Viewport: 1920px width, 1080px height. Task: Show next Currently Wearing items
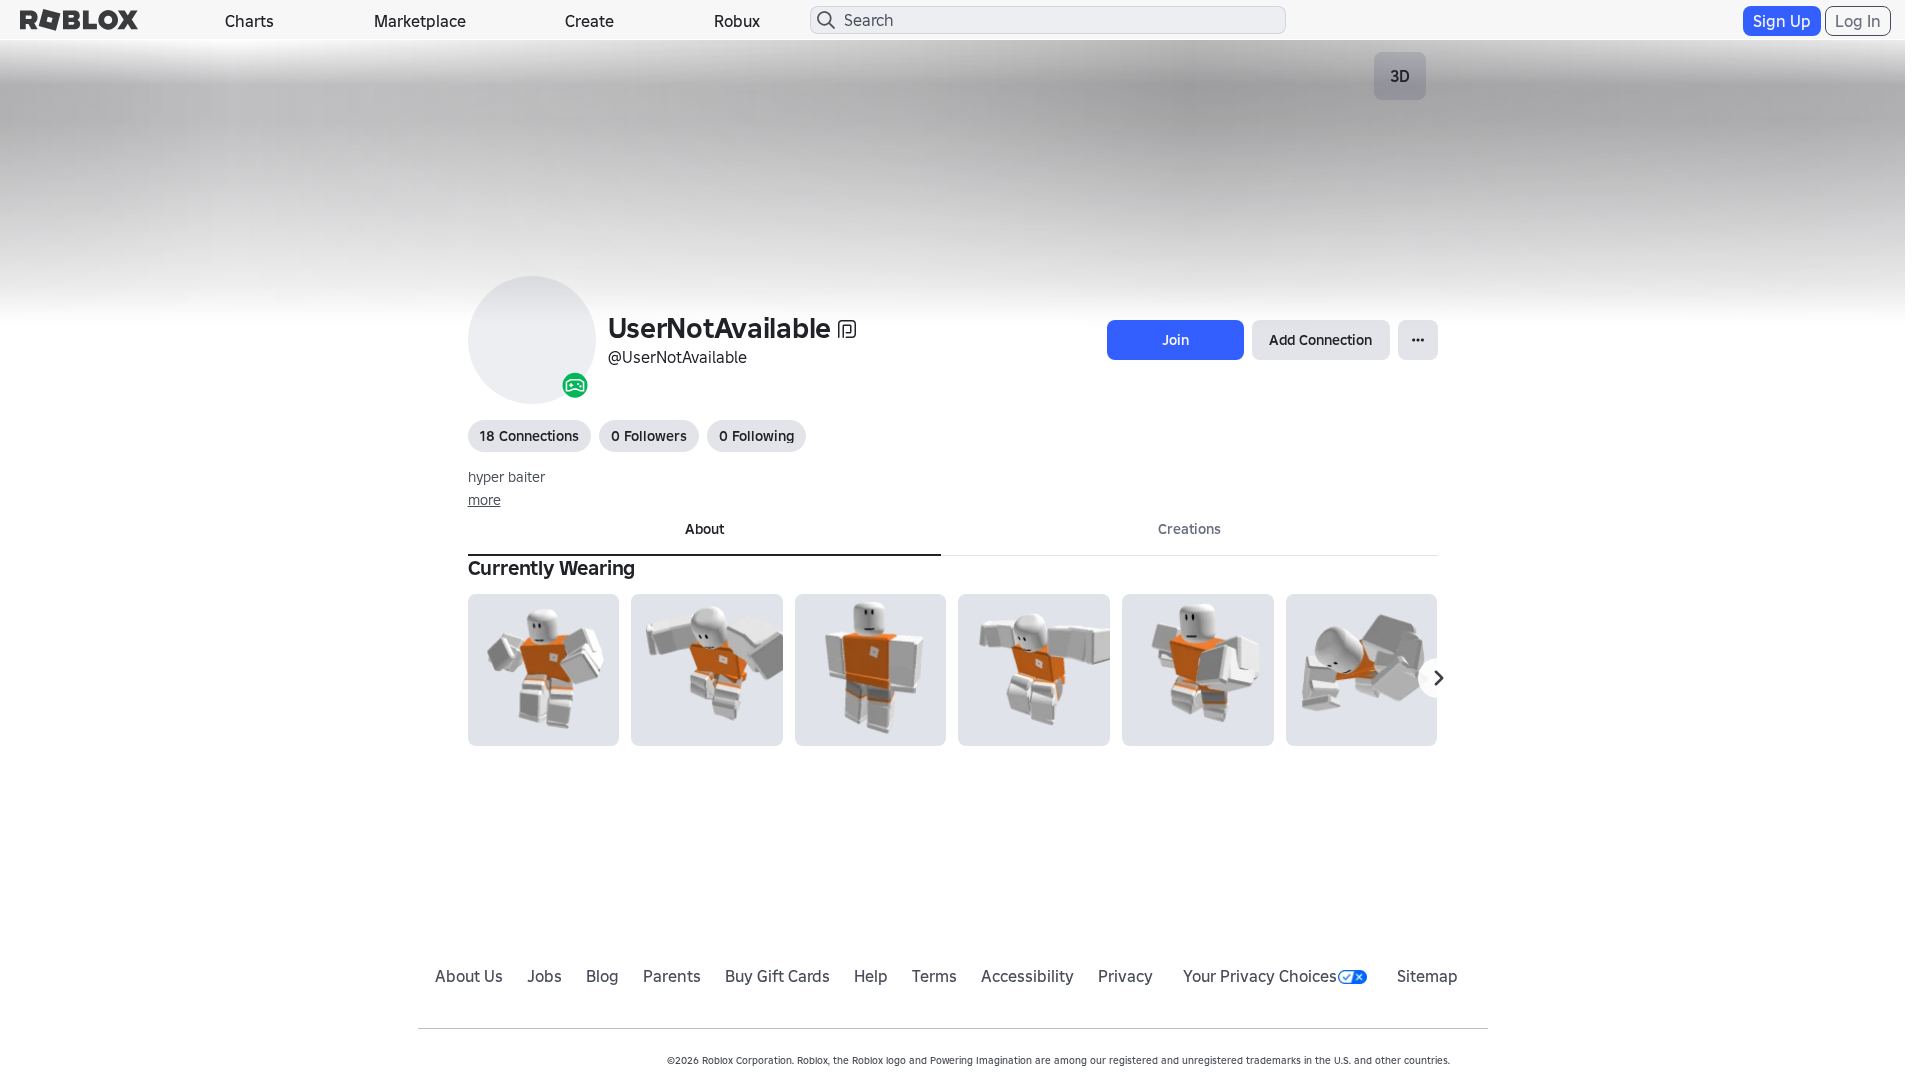pos(1438,678)
